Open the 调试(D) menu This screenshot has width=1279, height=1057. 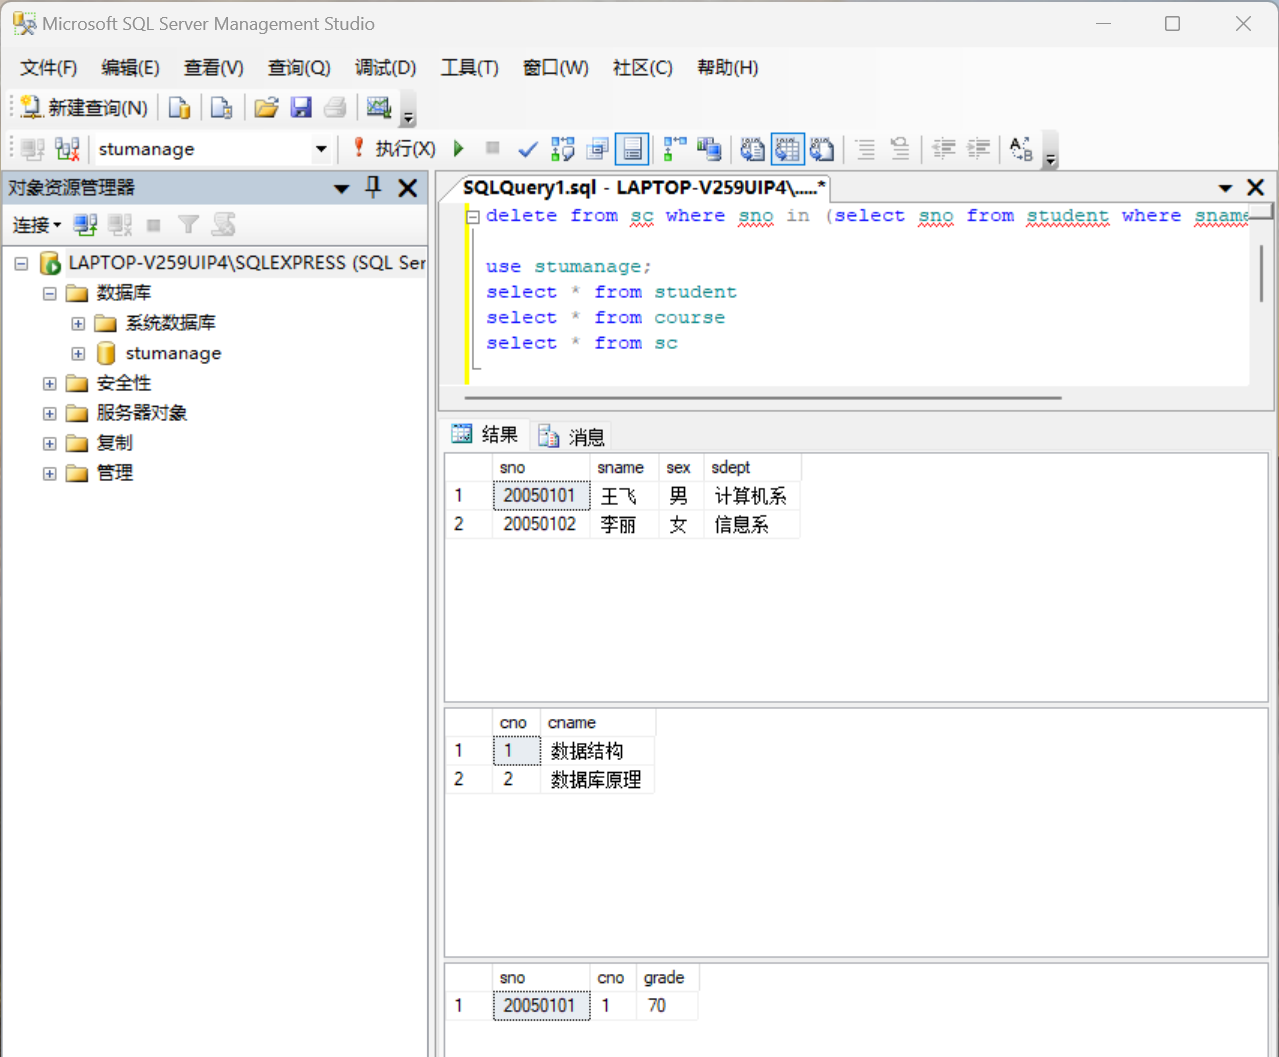[385, 68]
